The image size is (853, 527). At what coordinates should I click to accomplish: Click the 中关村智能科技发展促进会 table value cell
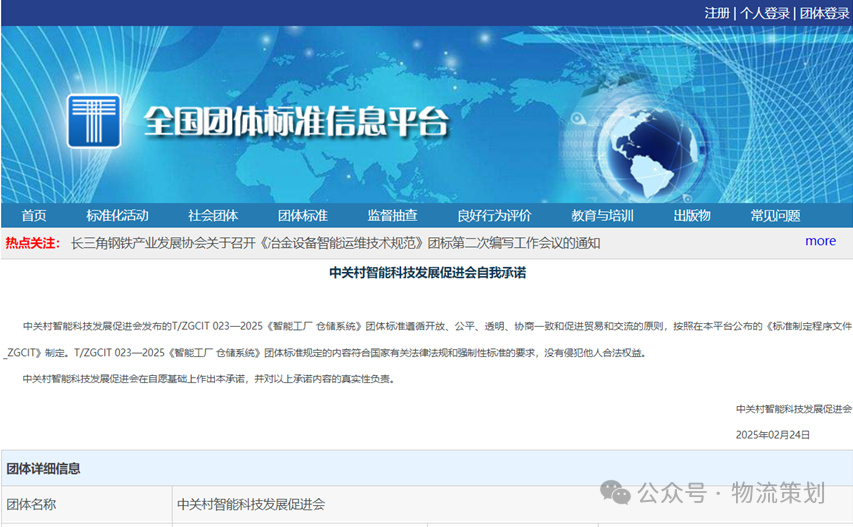click(512, 504)
